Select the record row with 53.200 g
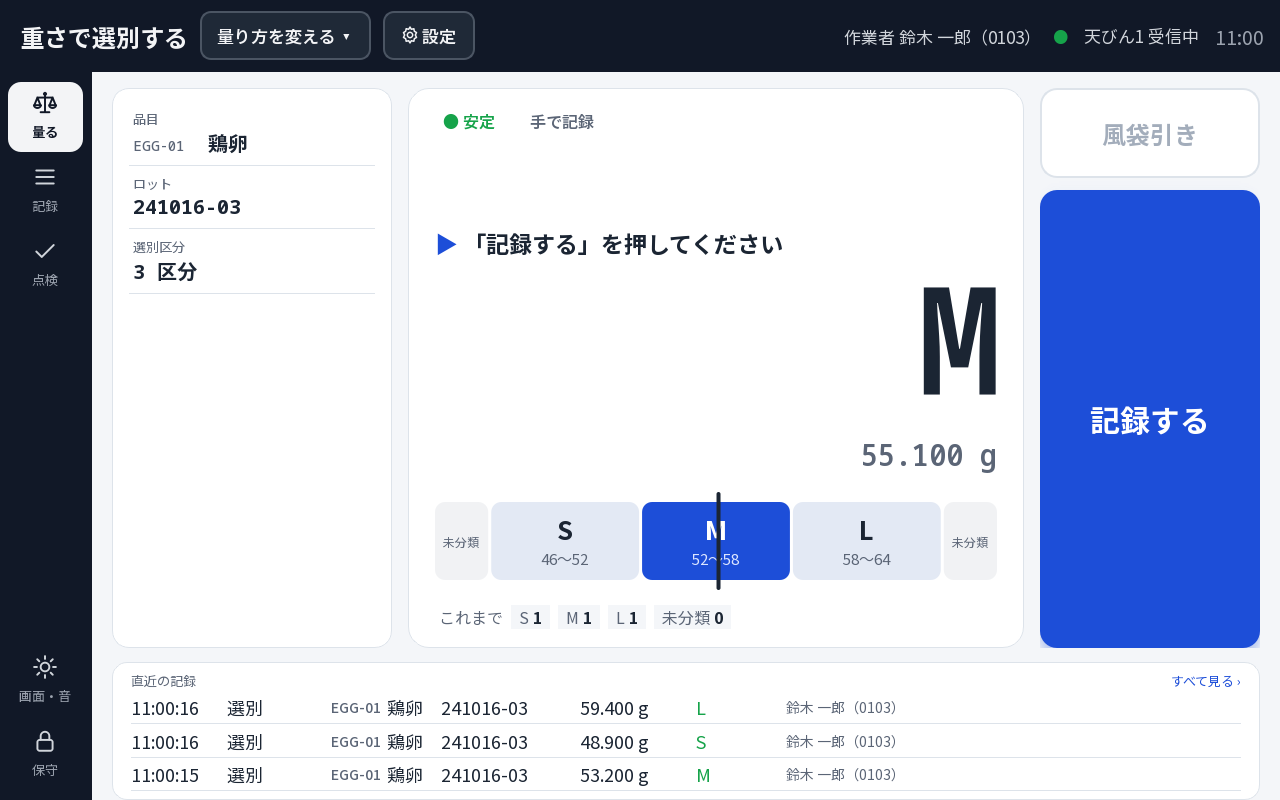The height and width of the screenshot is (800, 1280). point(686,775)
